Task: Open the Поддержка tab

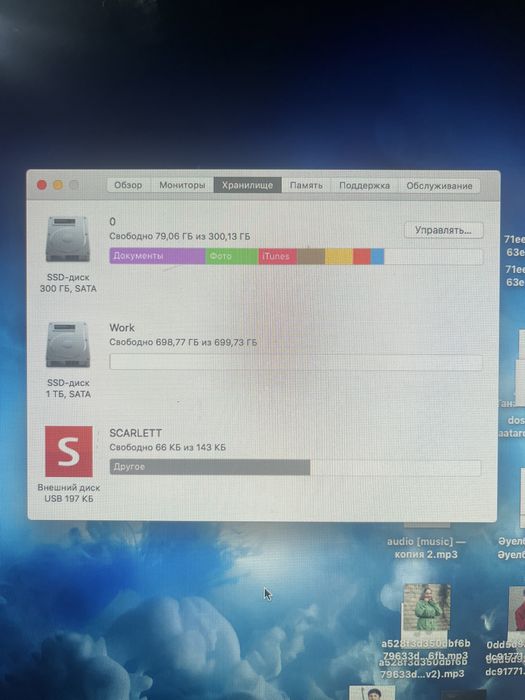Action: coord(364,185)
